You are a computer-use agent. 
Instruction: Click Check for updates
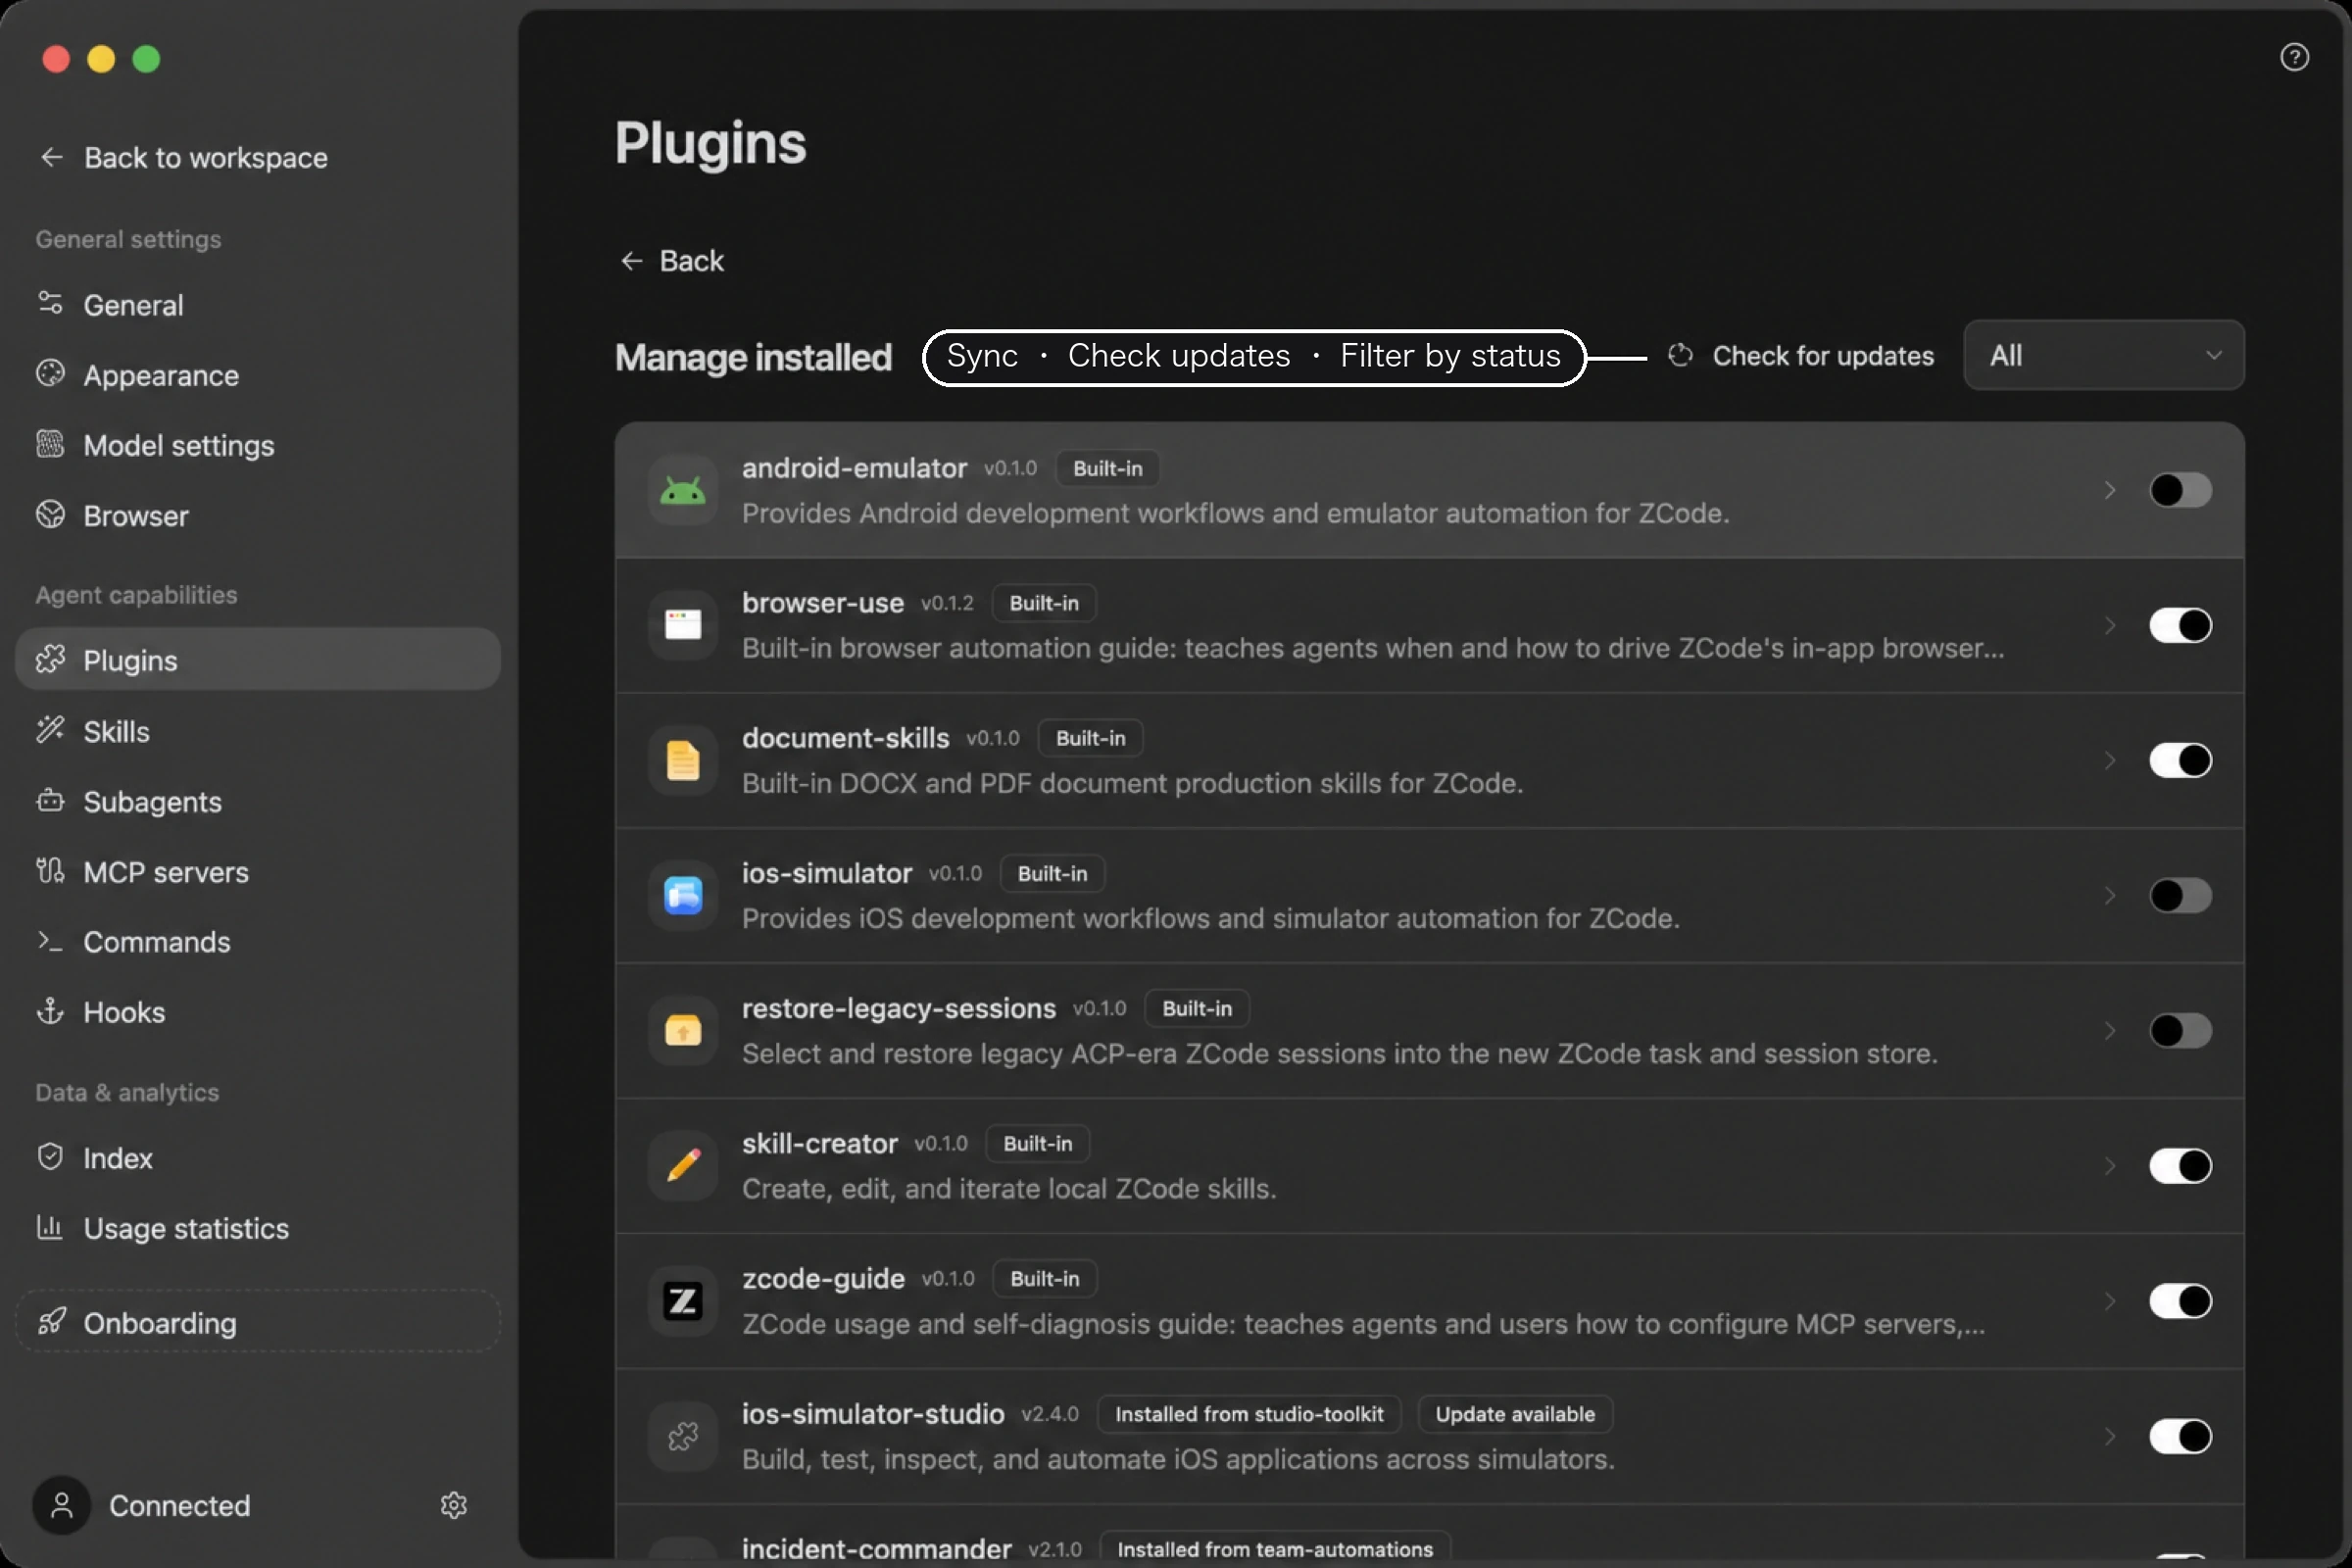1801,355
